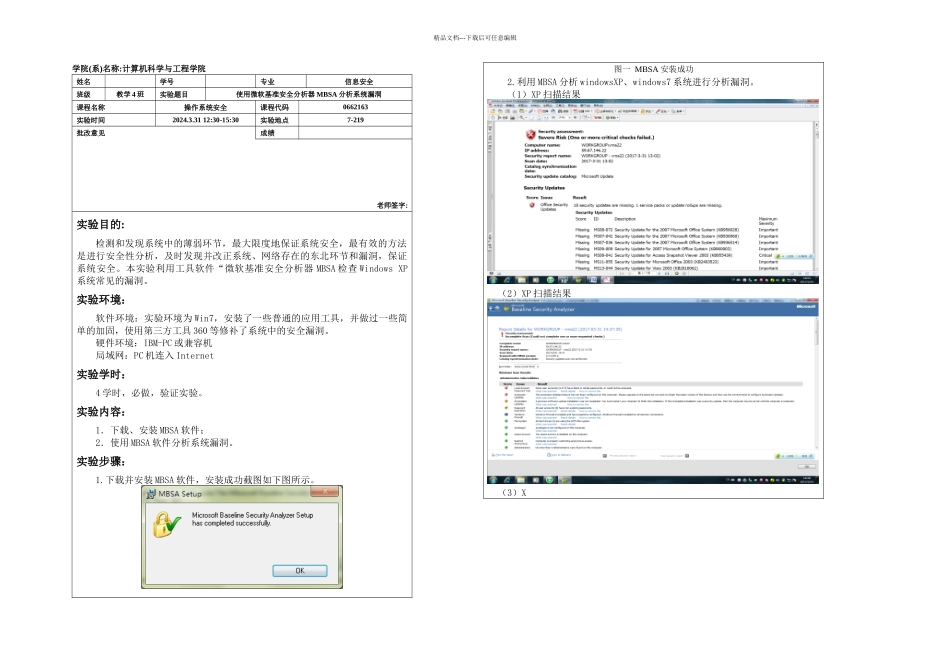Image resolution: width=950 pixels, height=672 pixels.
Task: Open the Baseline Security Analyzer screenshot
Action: 653,391
